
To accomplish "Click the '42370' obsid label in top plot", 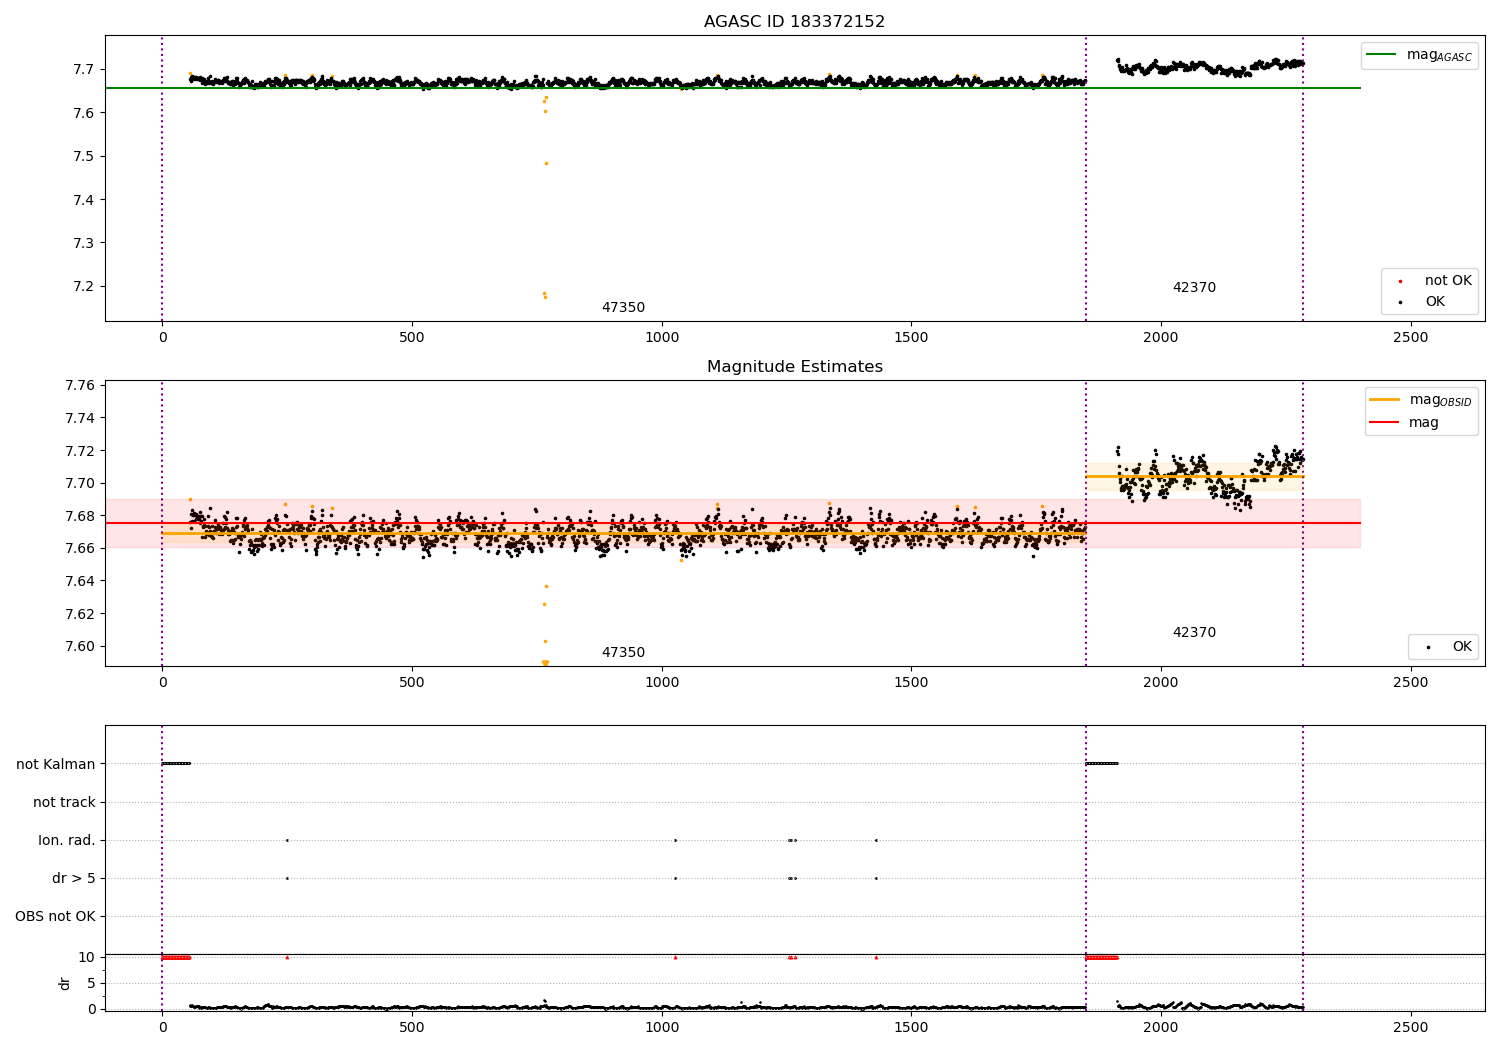I will click(x=1194, y=288).
